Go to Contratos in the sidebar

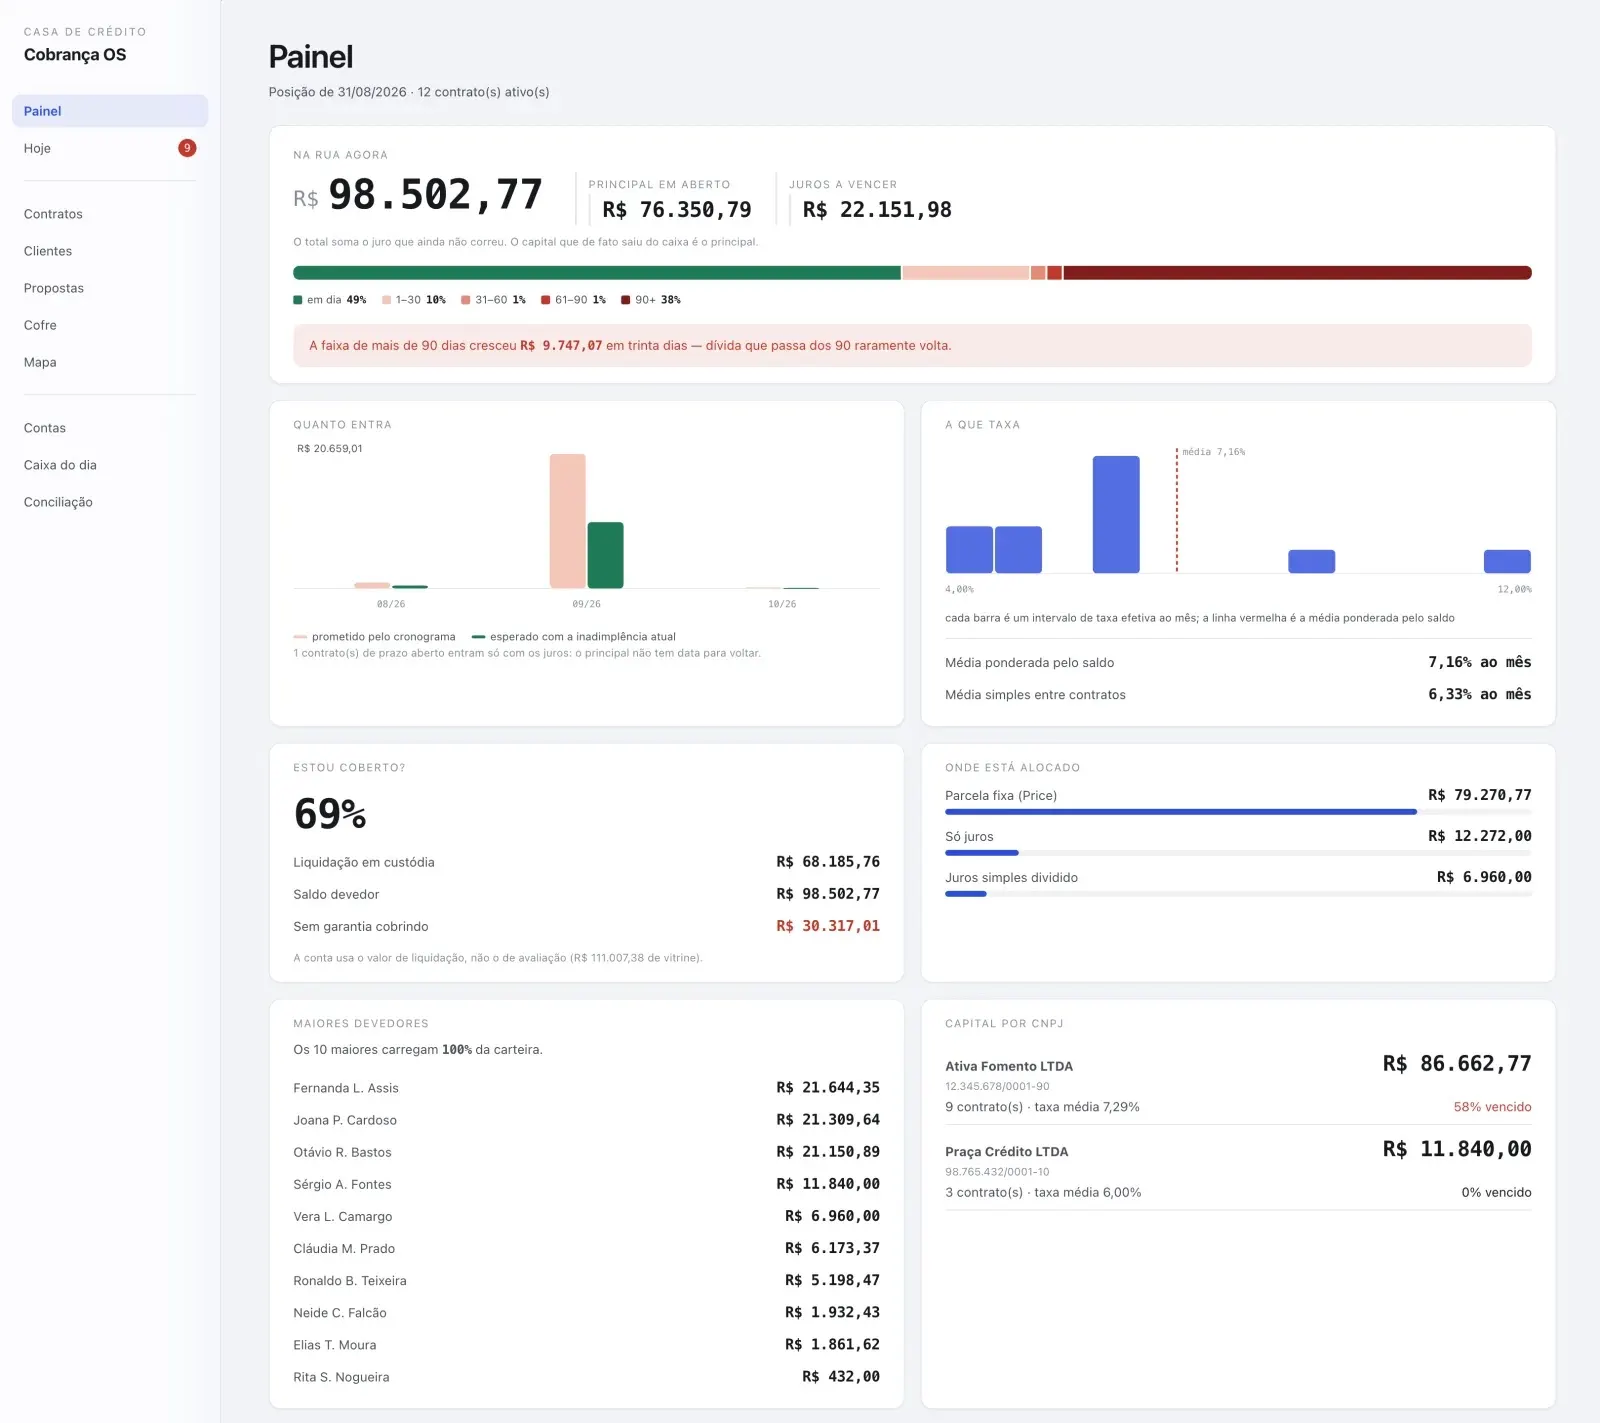click(x=110, y=214)
